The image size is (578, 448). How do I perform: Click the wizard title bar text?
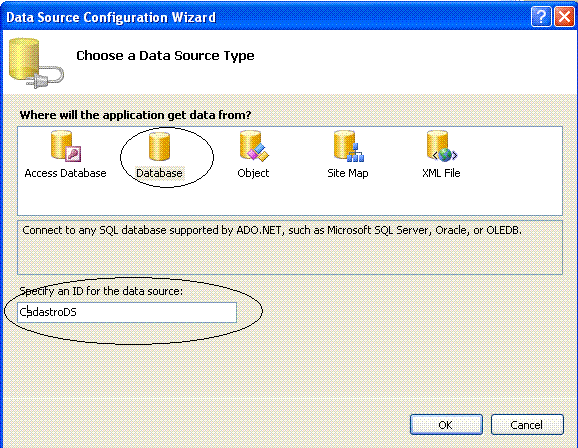111,17
